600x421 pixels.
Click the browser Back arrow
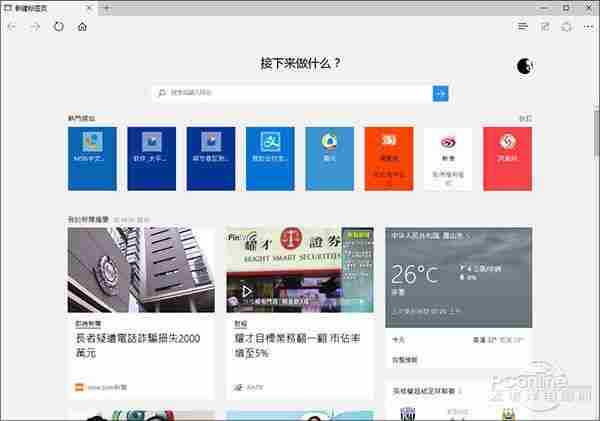(x=12, y=26)
